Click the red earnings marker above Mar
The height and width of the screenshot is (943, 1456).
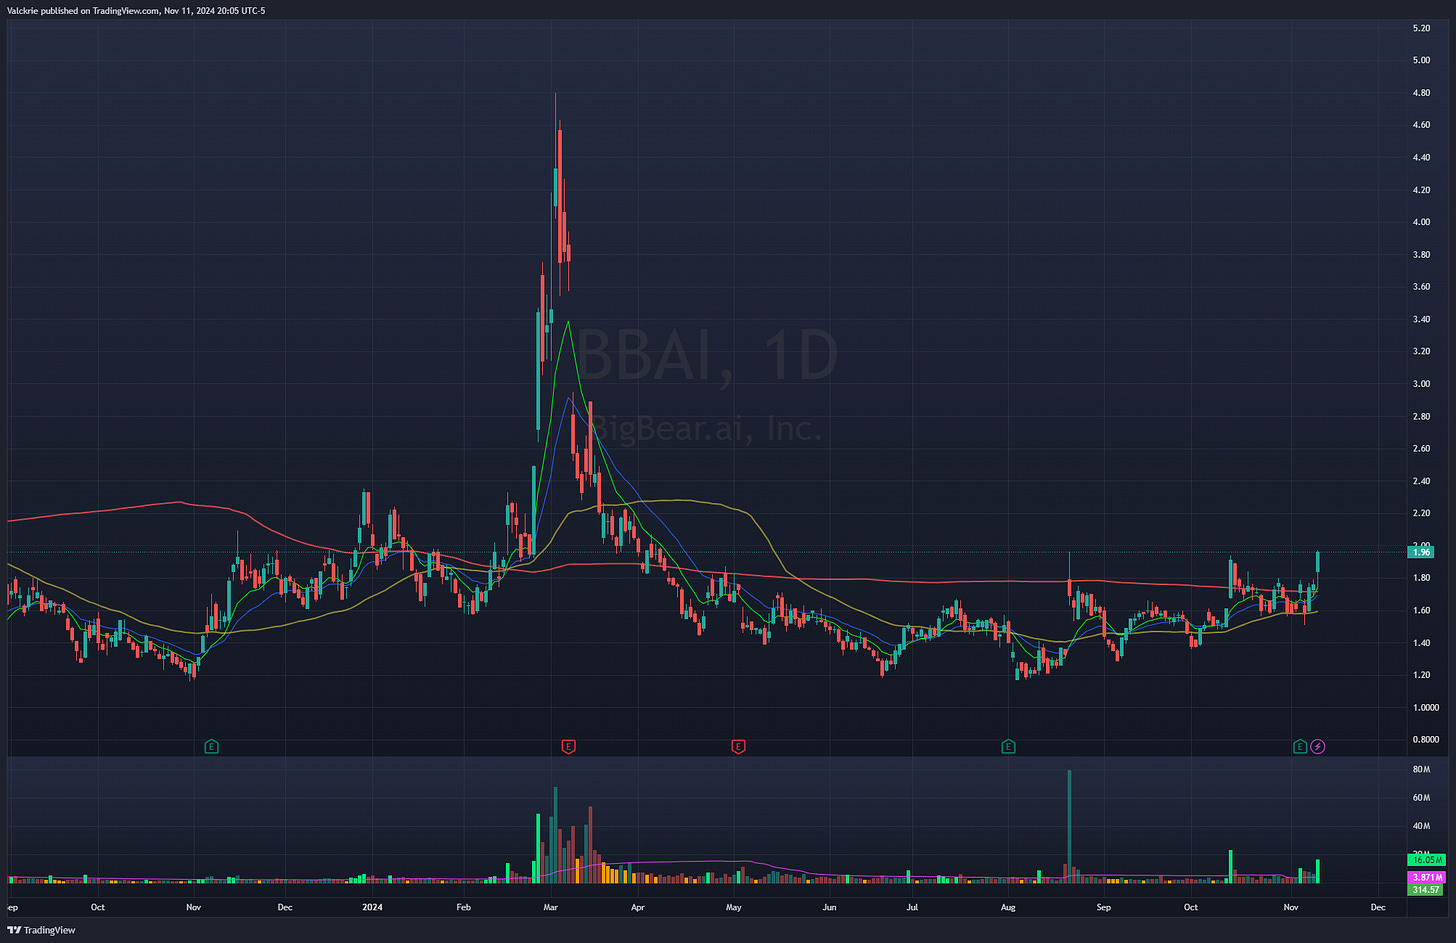568,746
